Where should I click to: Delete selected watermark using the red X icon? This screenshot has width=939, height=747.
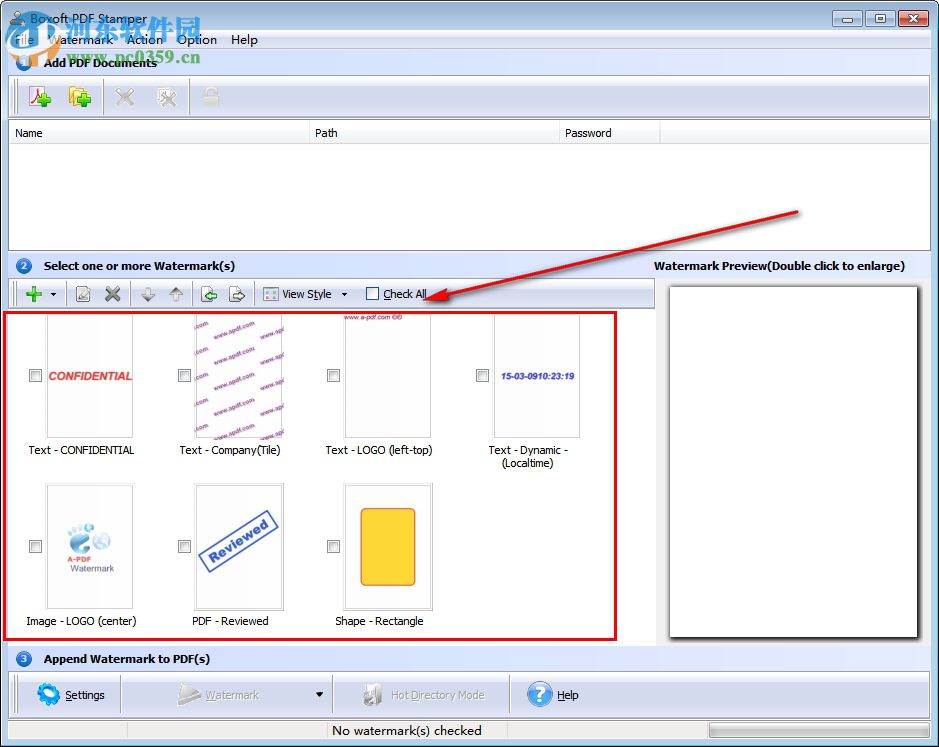113,293
